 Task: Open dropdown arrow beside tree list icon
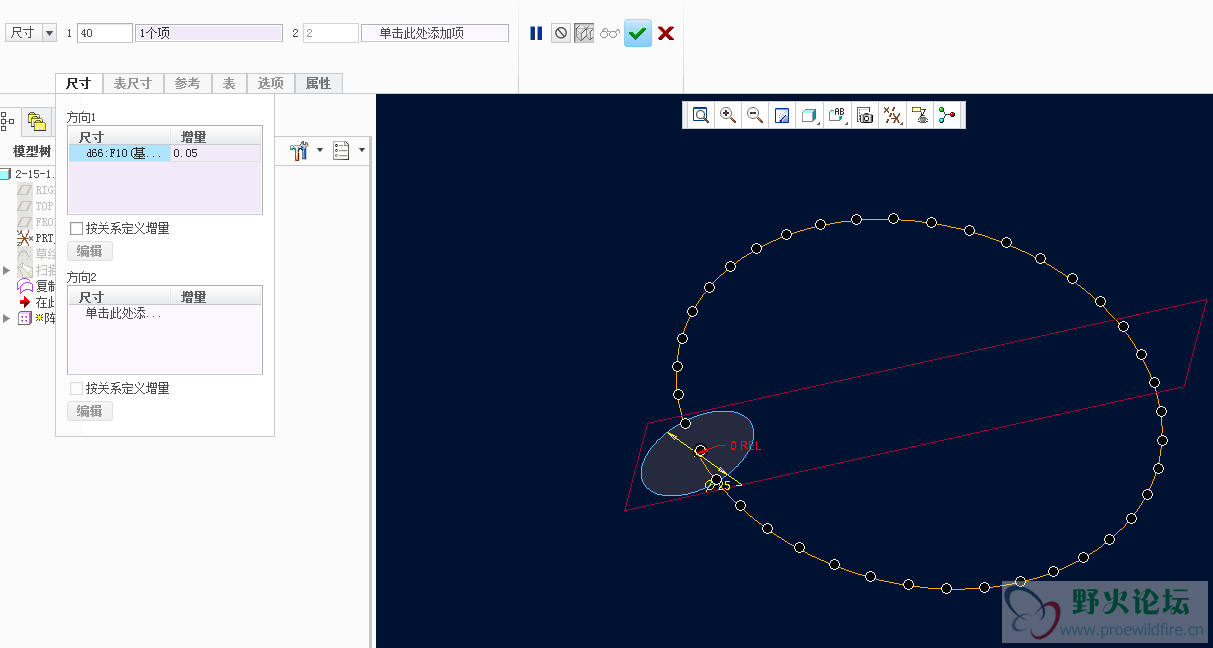361,151
